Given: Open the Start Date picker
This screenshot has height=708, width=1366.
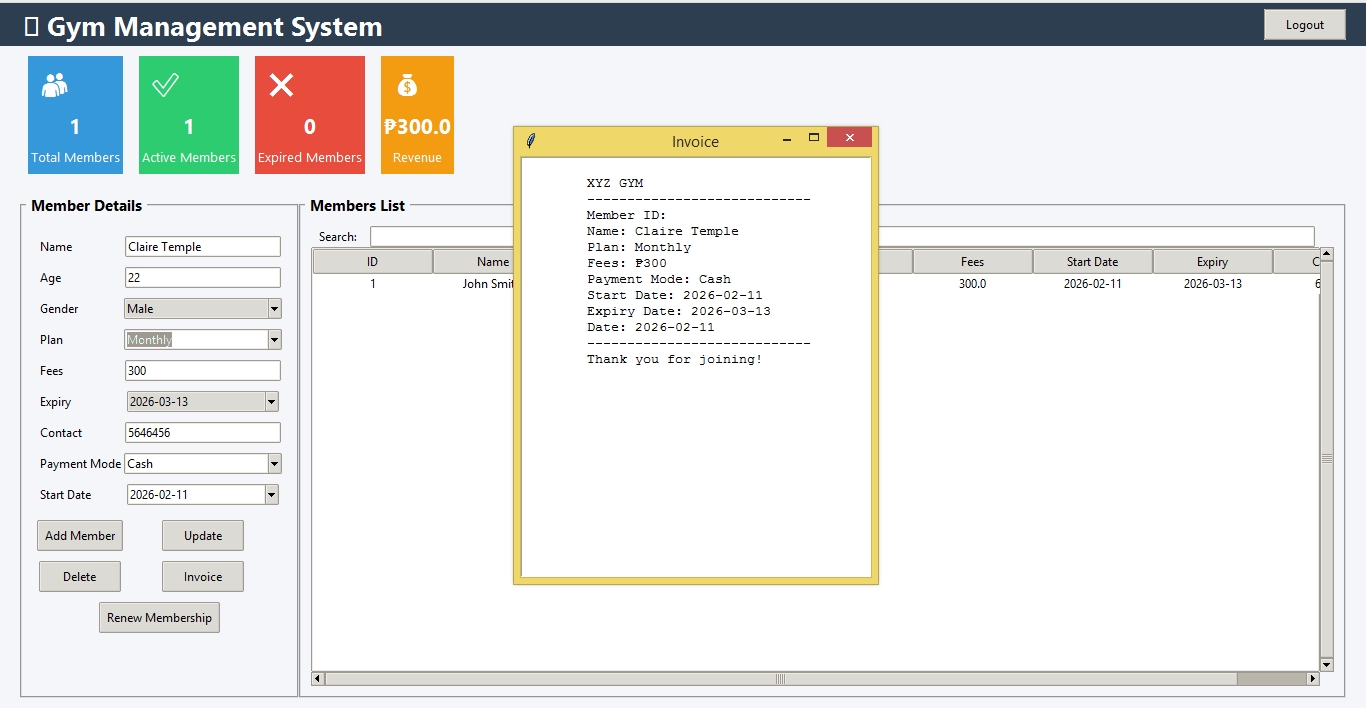Looking at the screenshot, I should click(x=271, y=495).
